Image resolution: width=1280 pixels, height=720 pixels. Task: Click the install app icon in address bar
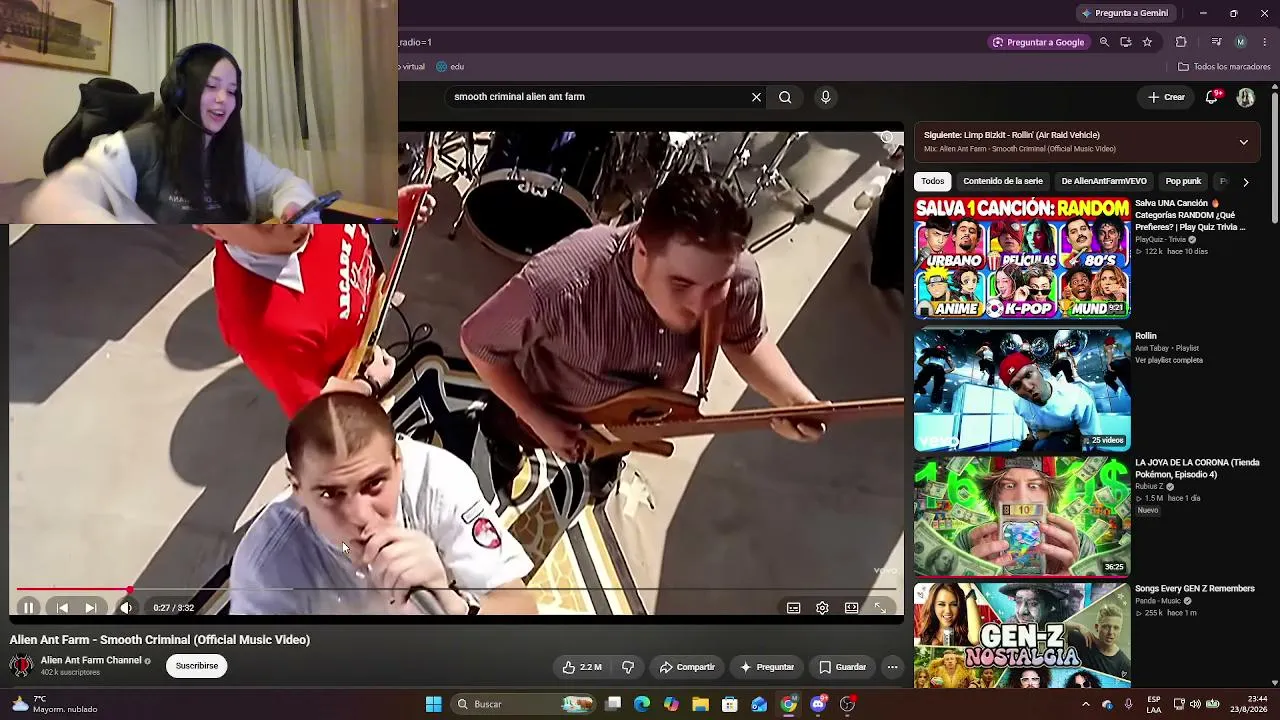tap(1126, 42)
